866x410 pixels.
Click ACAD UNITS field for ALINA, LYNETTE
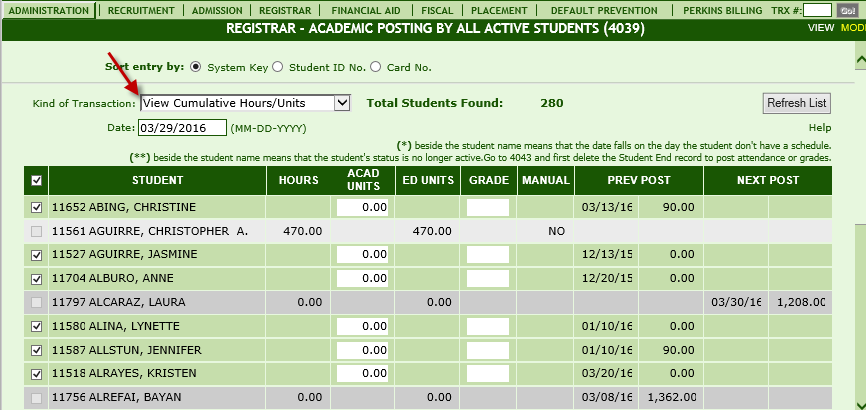pyautogui.click(x=362, y=326)
